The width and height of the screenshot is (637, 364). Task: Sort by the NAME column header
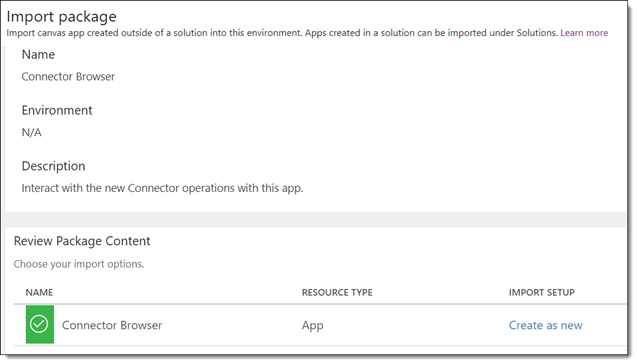point(39,292)
